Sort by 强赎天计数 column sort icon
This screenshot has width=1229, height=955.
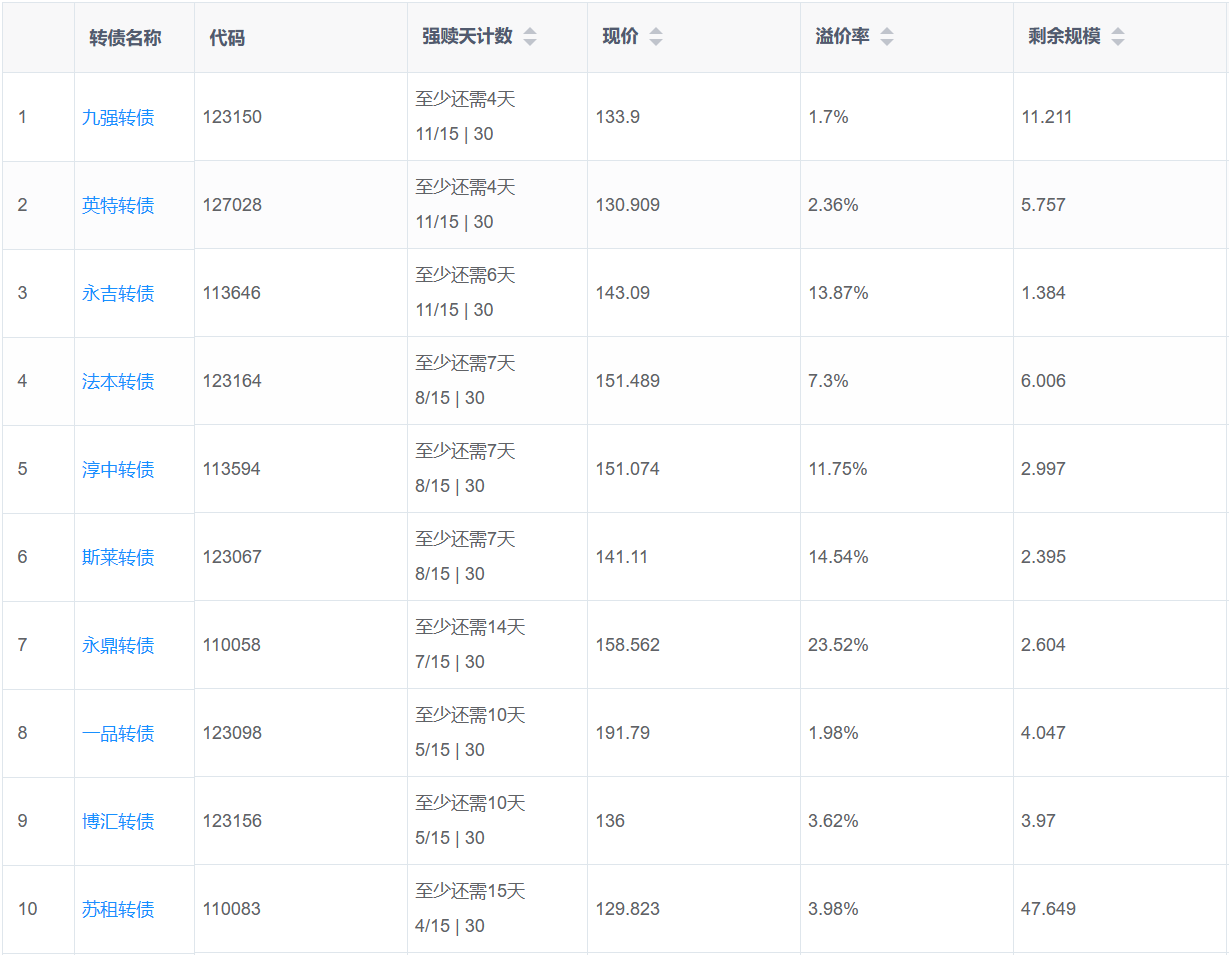click(530, 37)
